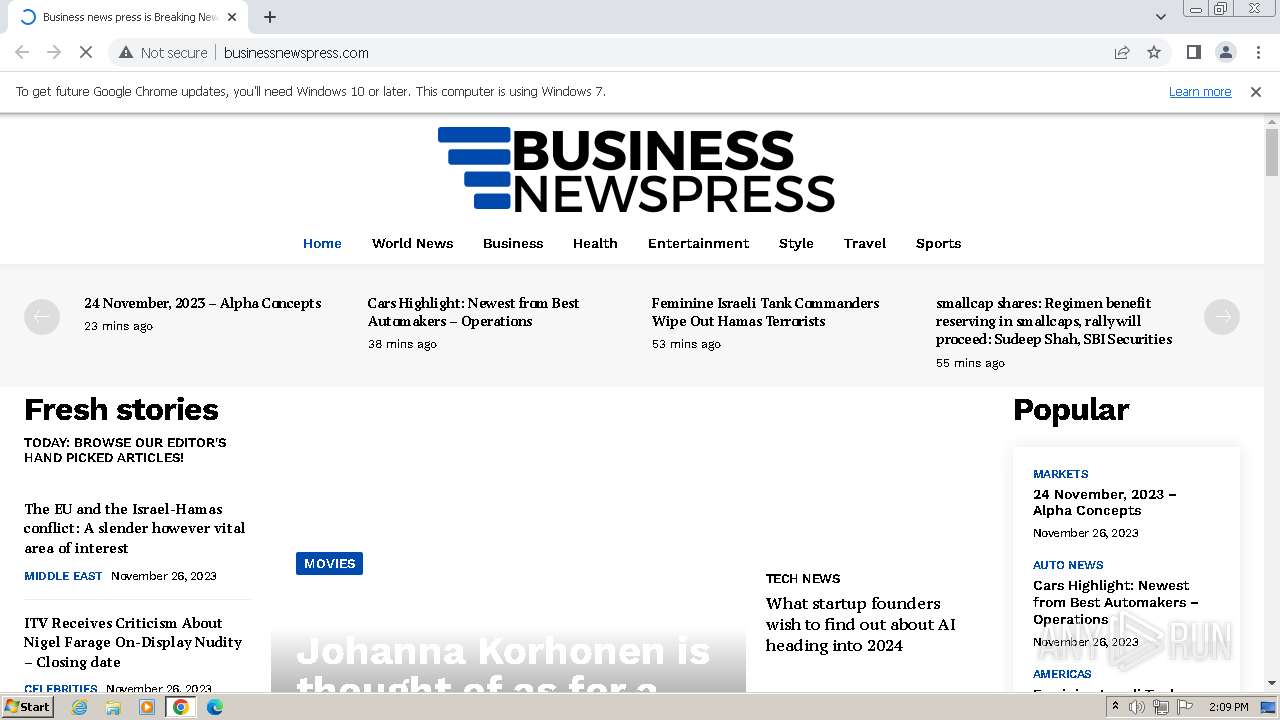This screenshot has width=1280, height=720.
Task: Click the AMERICAS label in Popular
Action: [1062, 674]
